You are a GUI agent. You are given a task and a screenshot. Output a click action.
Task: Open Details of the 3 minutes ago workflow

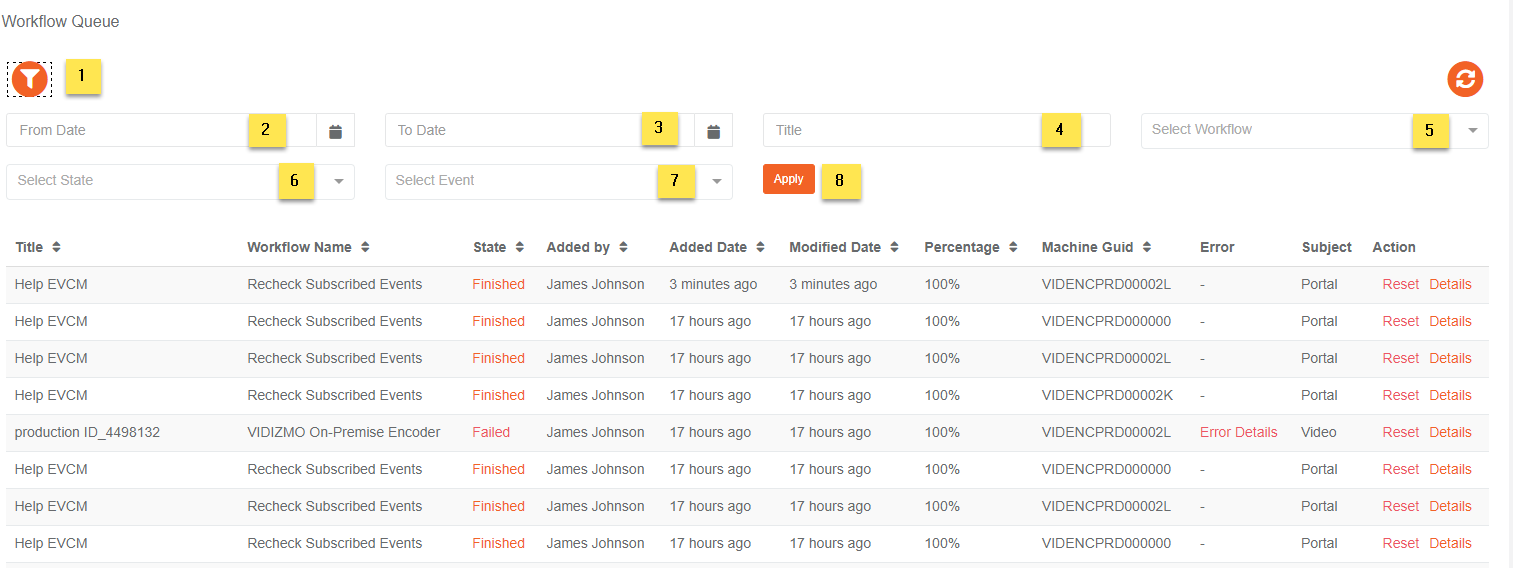(x=1450, y=284)
